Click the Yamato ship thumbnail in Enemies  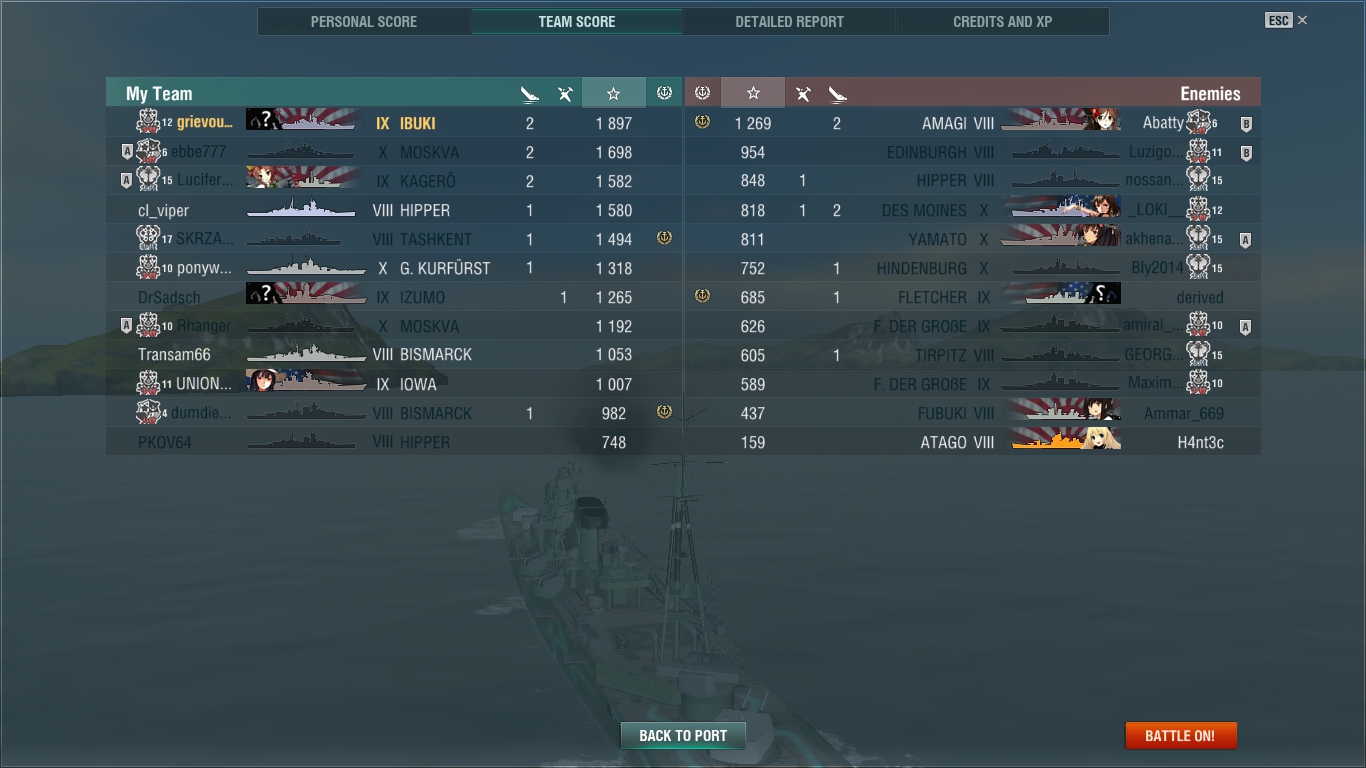(x=1060, y=239)
